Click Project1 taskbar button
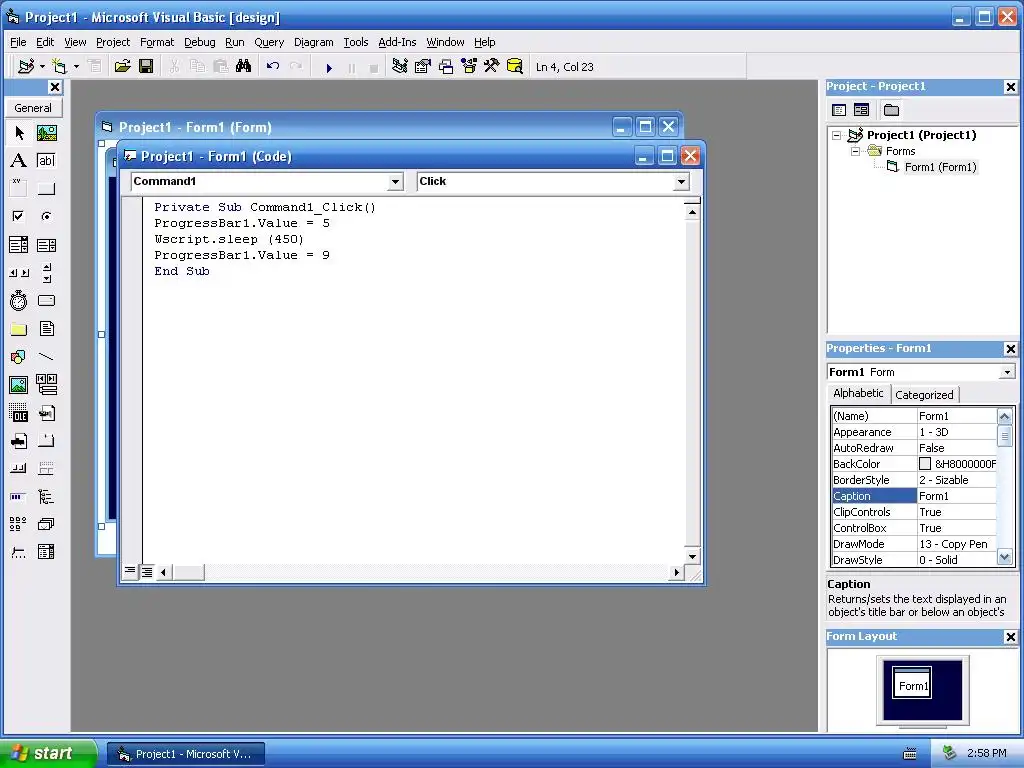 click(x=185, y=754)
